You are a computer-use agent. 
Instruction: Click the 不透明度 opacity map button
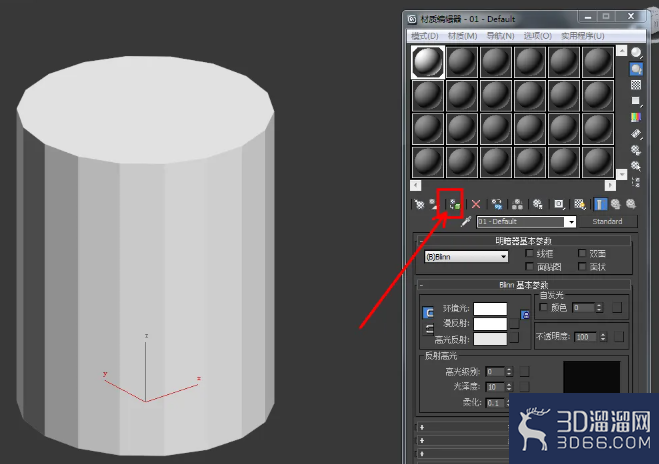(x=619, y=336)
